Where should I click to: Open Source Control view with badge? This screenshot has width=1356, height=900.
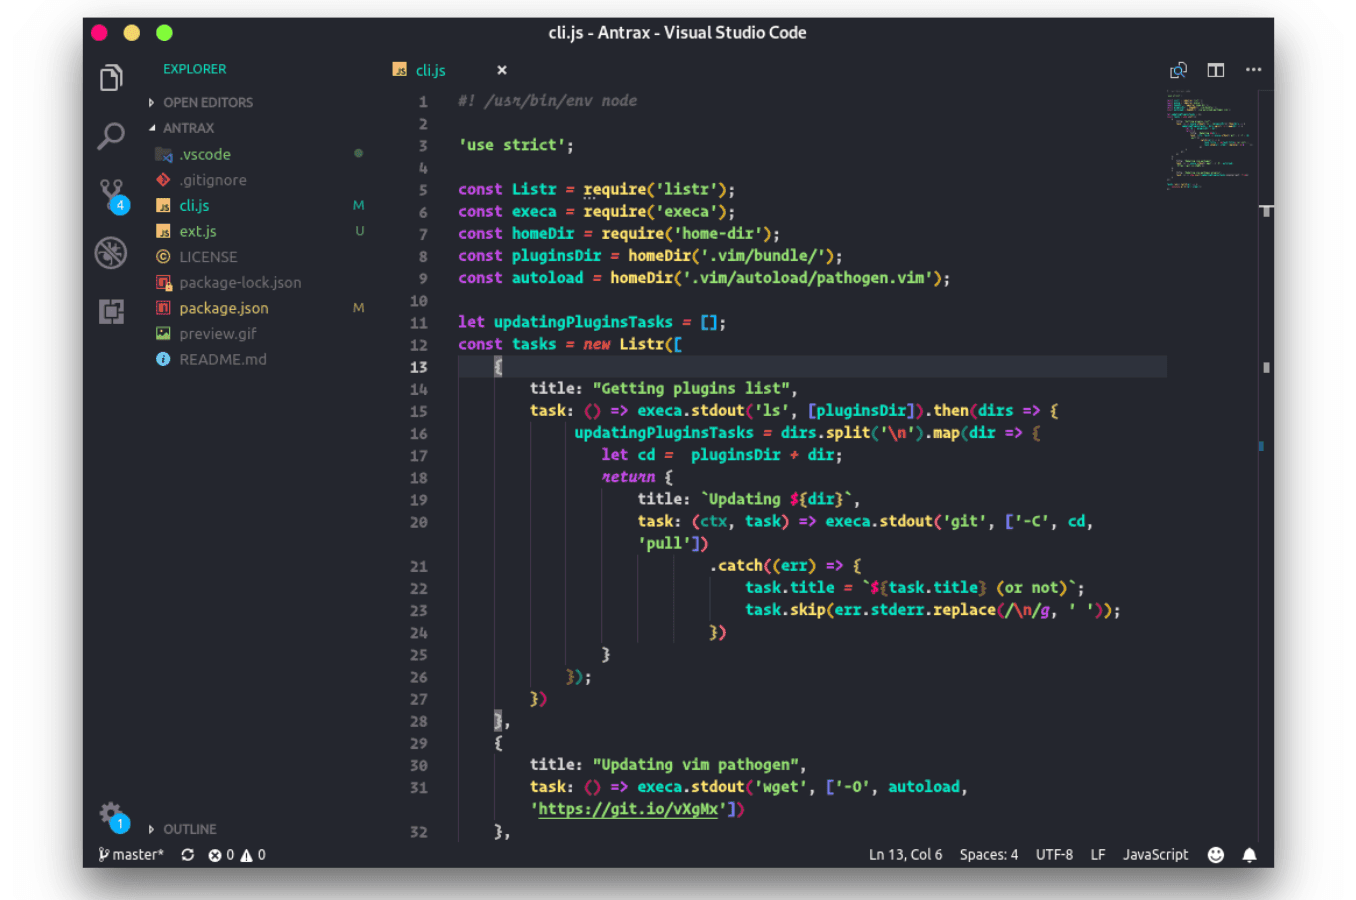112,193
